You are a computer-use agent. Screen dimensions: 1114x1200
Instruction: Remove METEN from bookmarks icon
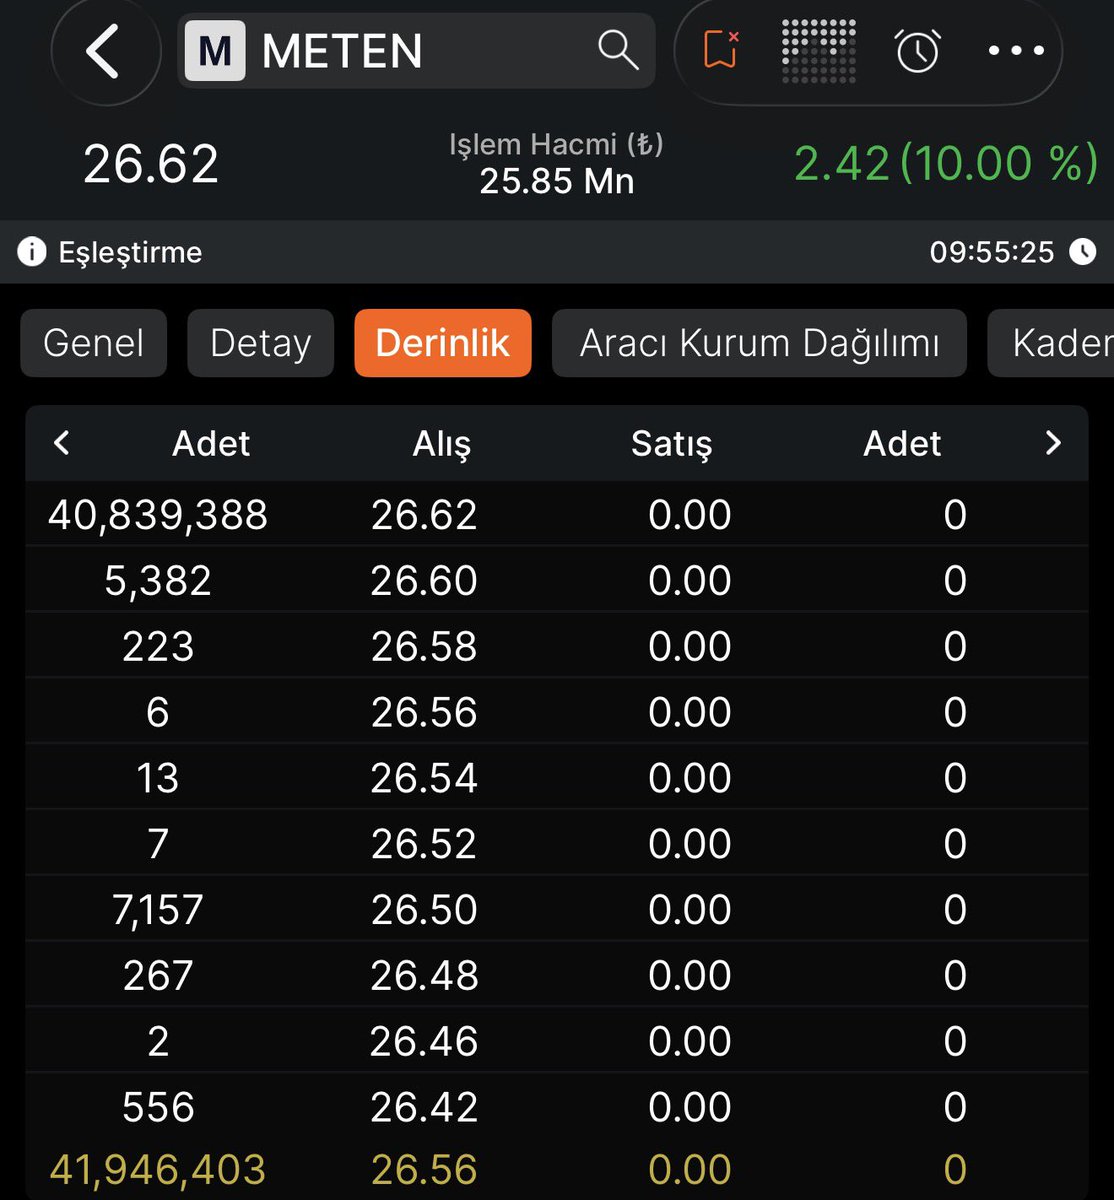(721, 49)
